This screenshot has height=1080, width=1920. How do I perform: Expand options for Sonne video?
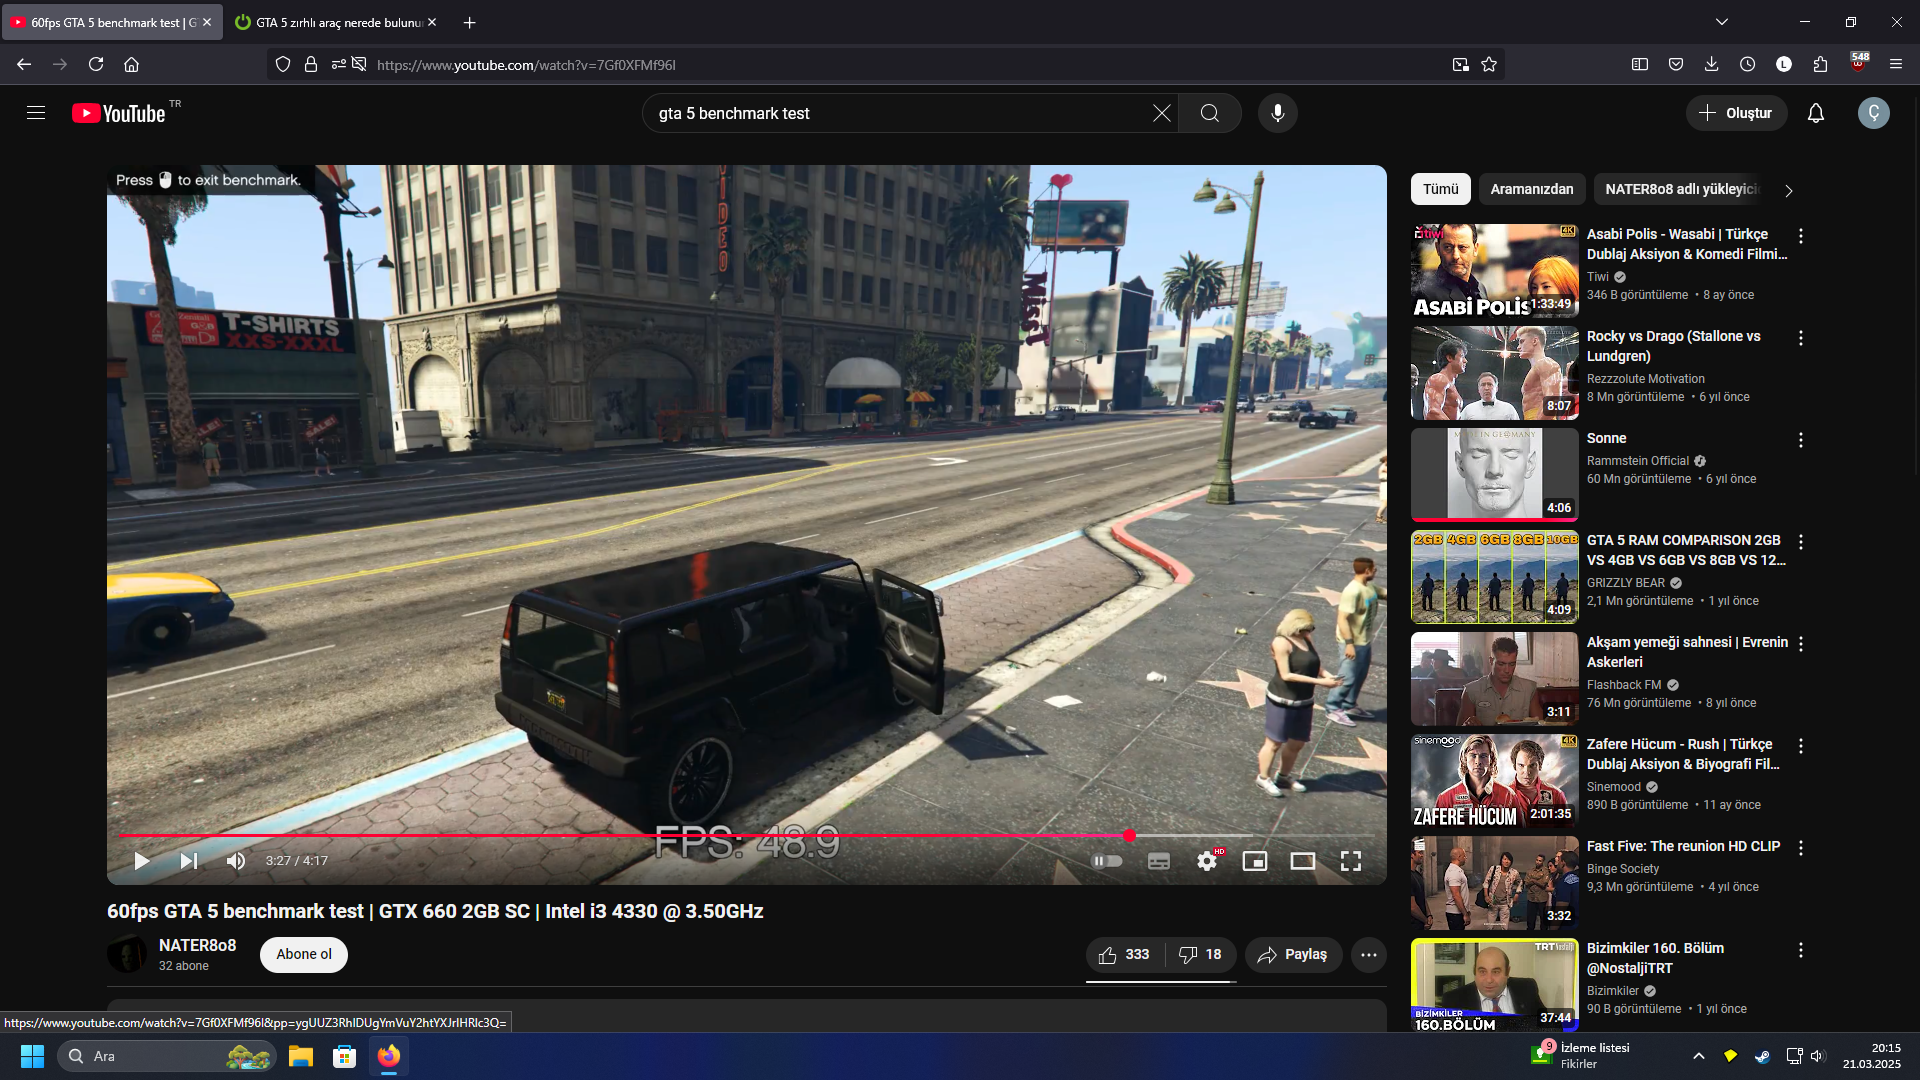1800,440
